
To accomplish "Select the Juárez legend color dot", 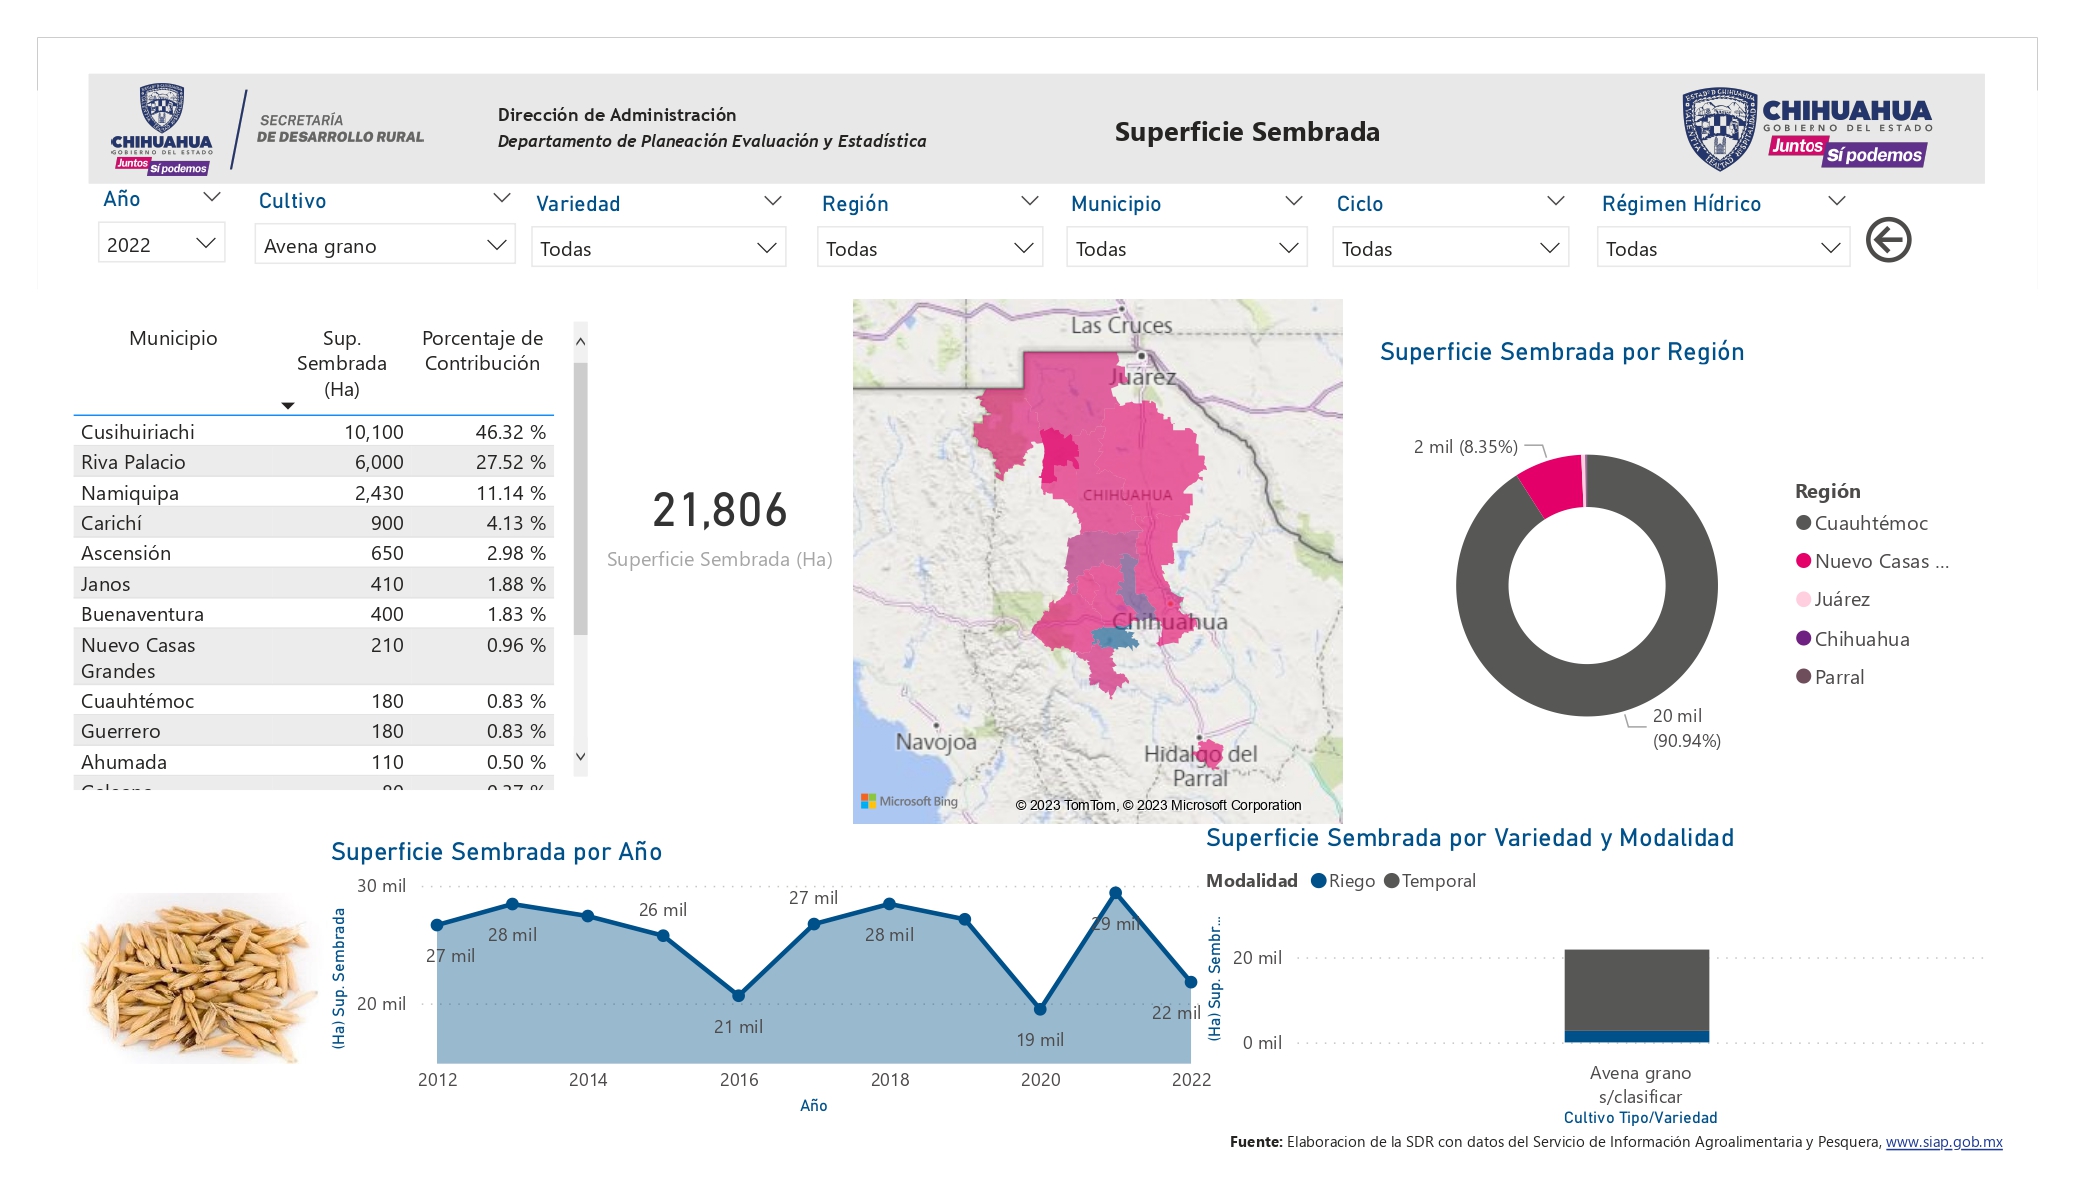I will click(1803, 599).
